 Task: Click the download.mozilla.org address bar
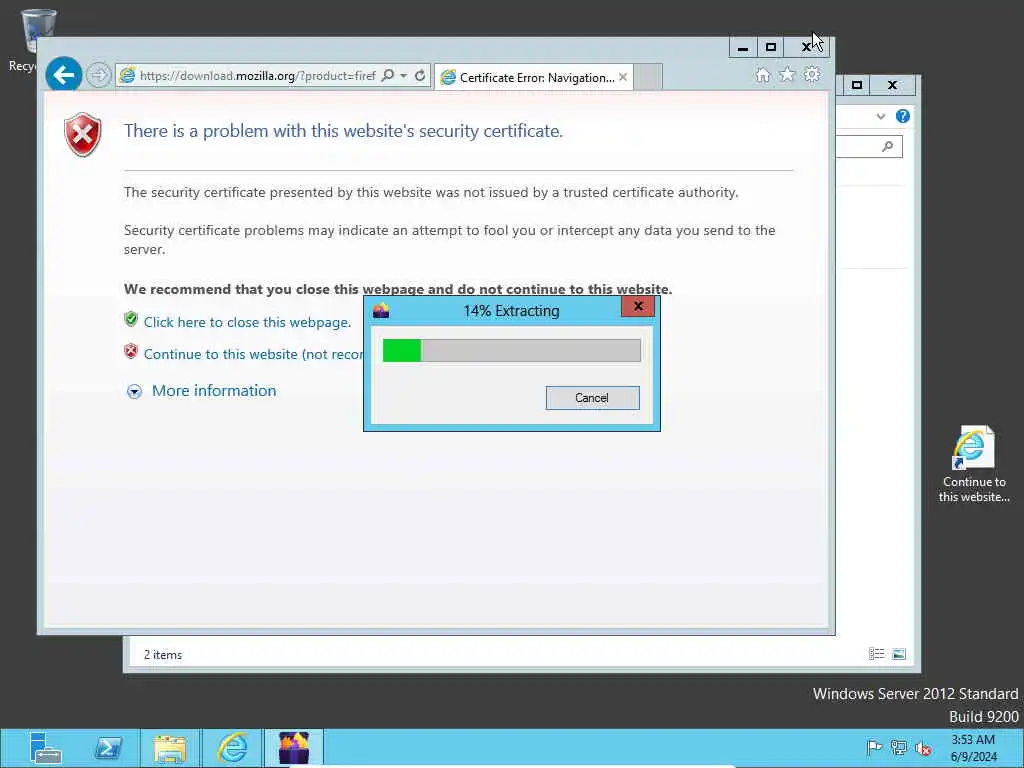tap(257, 76)
